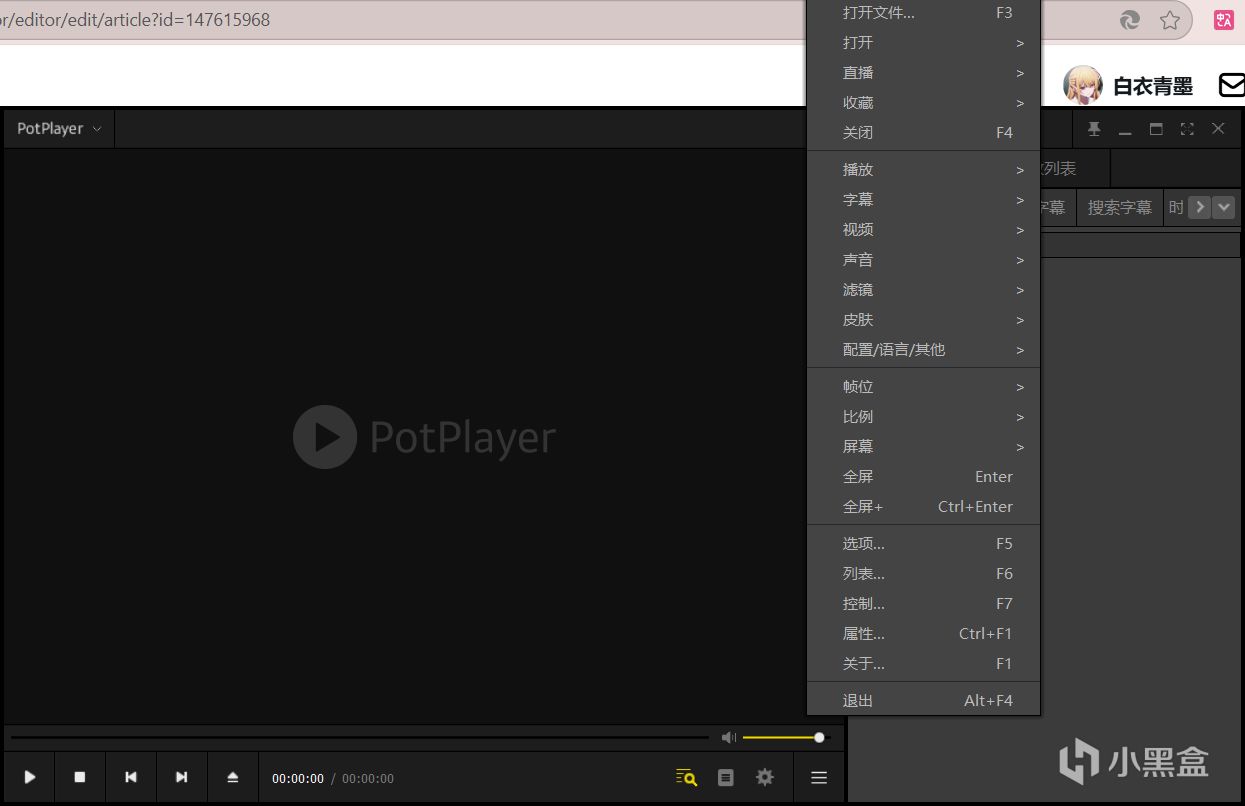Screen dimensions: 1245x806
Task: Open the yellow playlist search icon
Action: click(686, 777)
